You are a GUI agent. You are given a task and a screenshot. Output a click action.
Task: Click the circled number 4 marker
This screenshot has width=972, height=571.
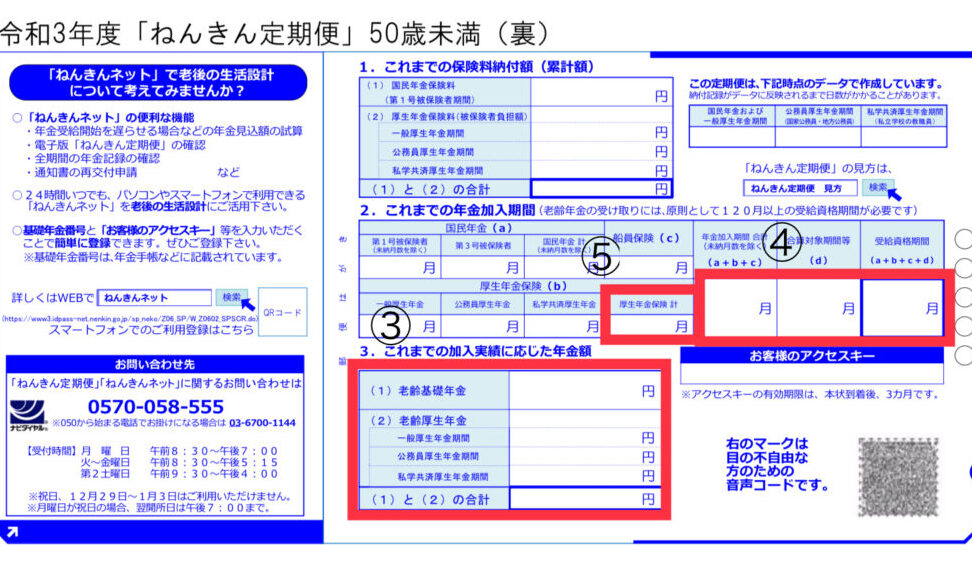[784, 247]
